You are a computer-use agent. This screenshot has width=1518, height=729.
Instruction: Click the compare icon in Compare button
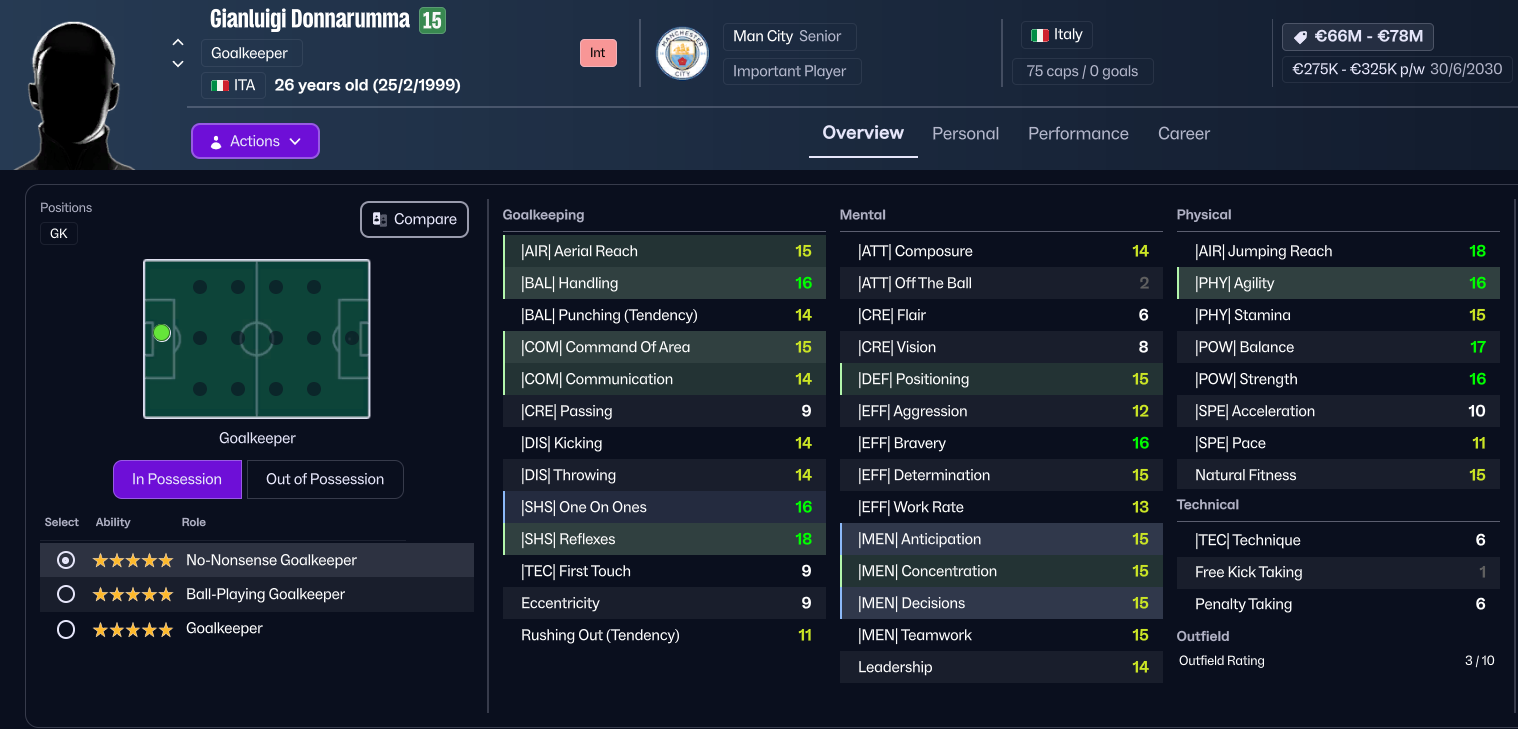[380, 219]
